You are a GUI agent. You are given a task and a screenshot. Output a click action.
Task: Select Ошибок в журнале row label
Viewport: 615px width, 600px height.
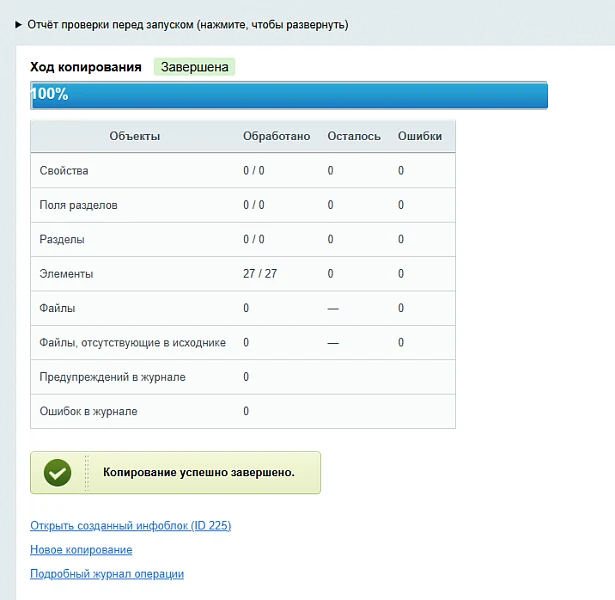[x=88, y=411]
